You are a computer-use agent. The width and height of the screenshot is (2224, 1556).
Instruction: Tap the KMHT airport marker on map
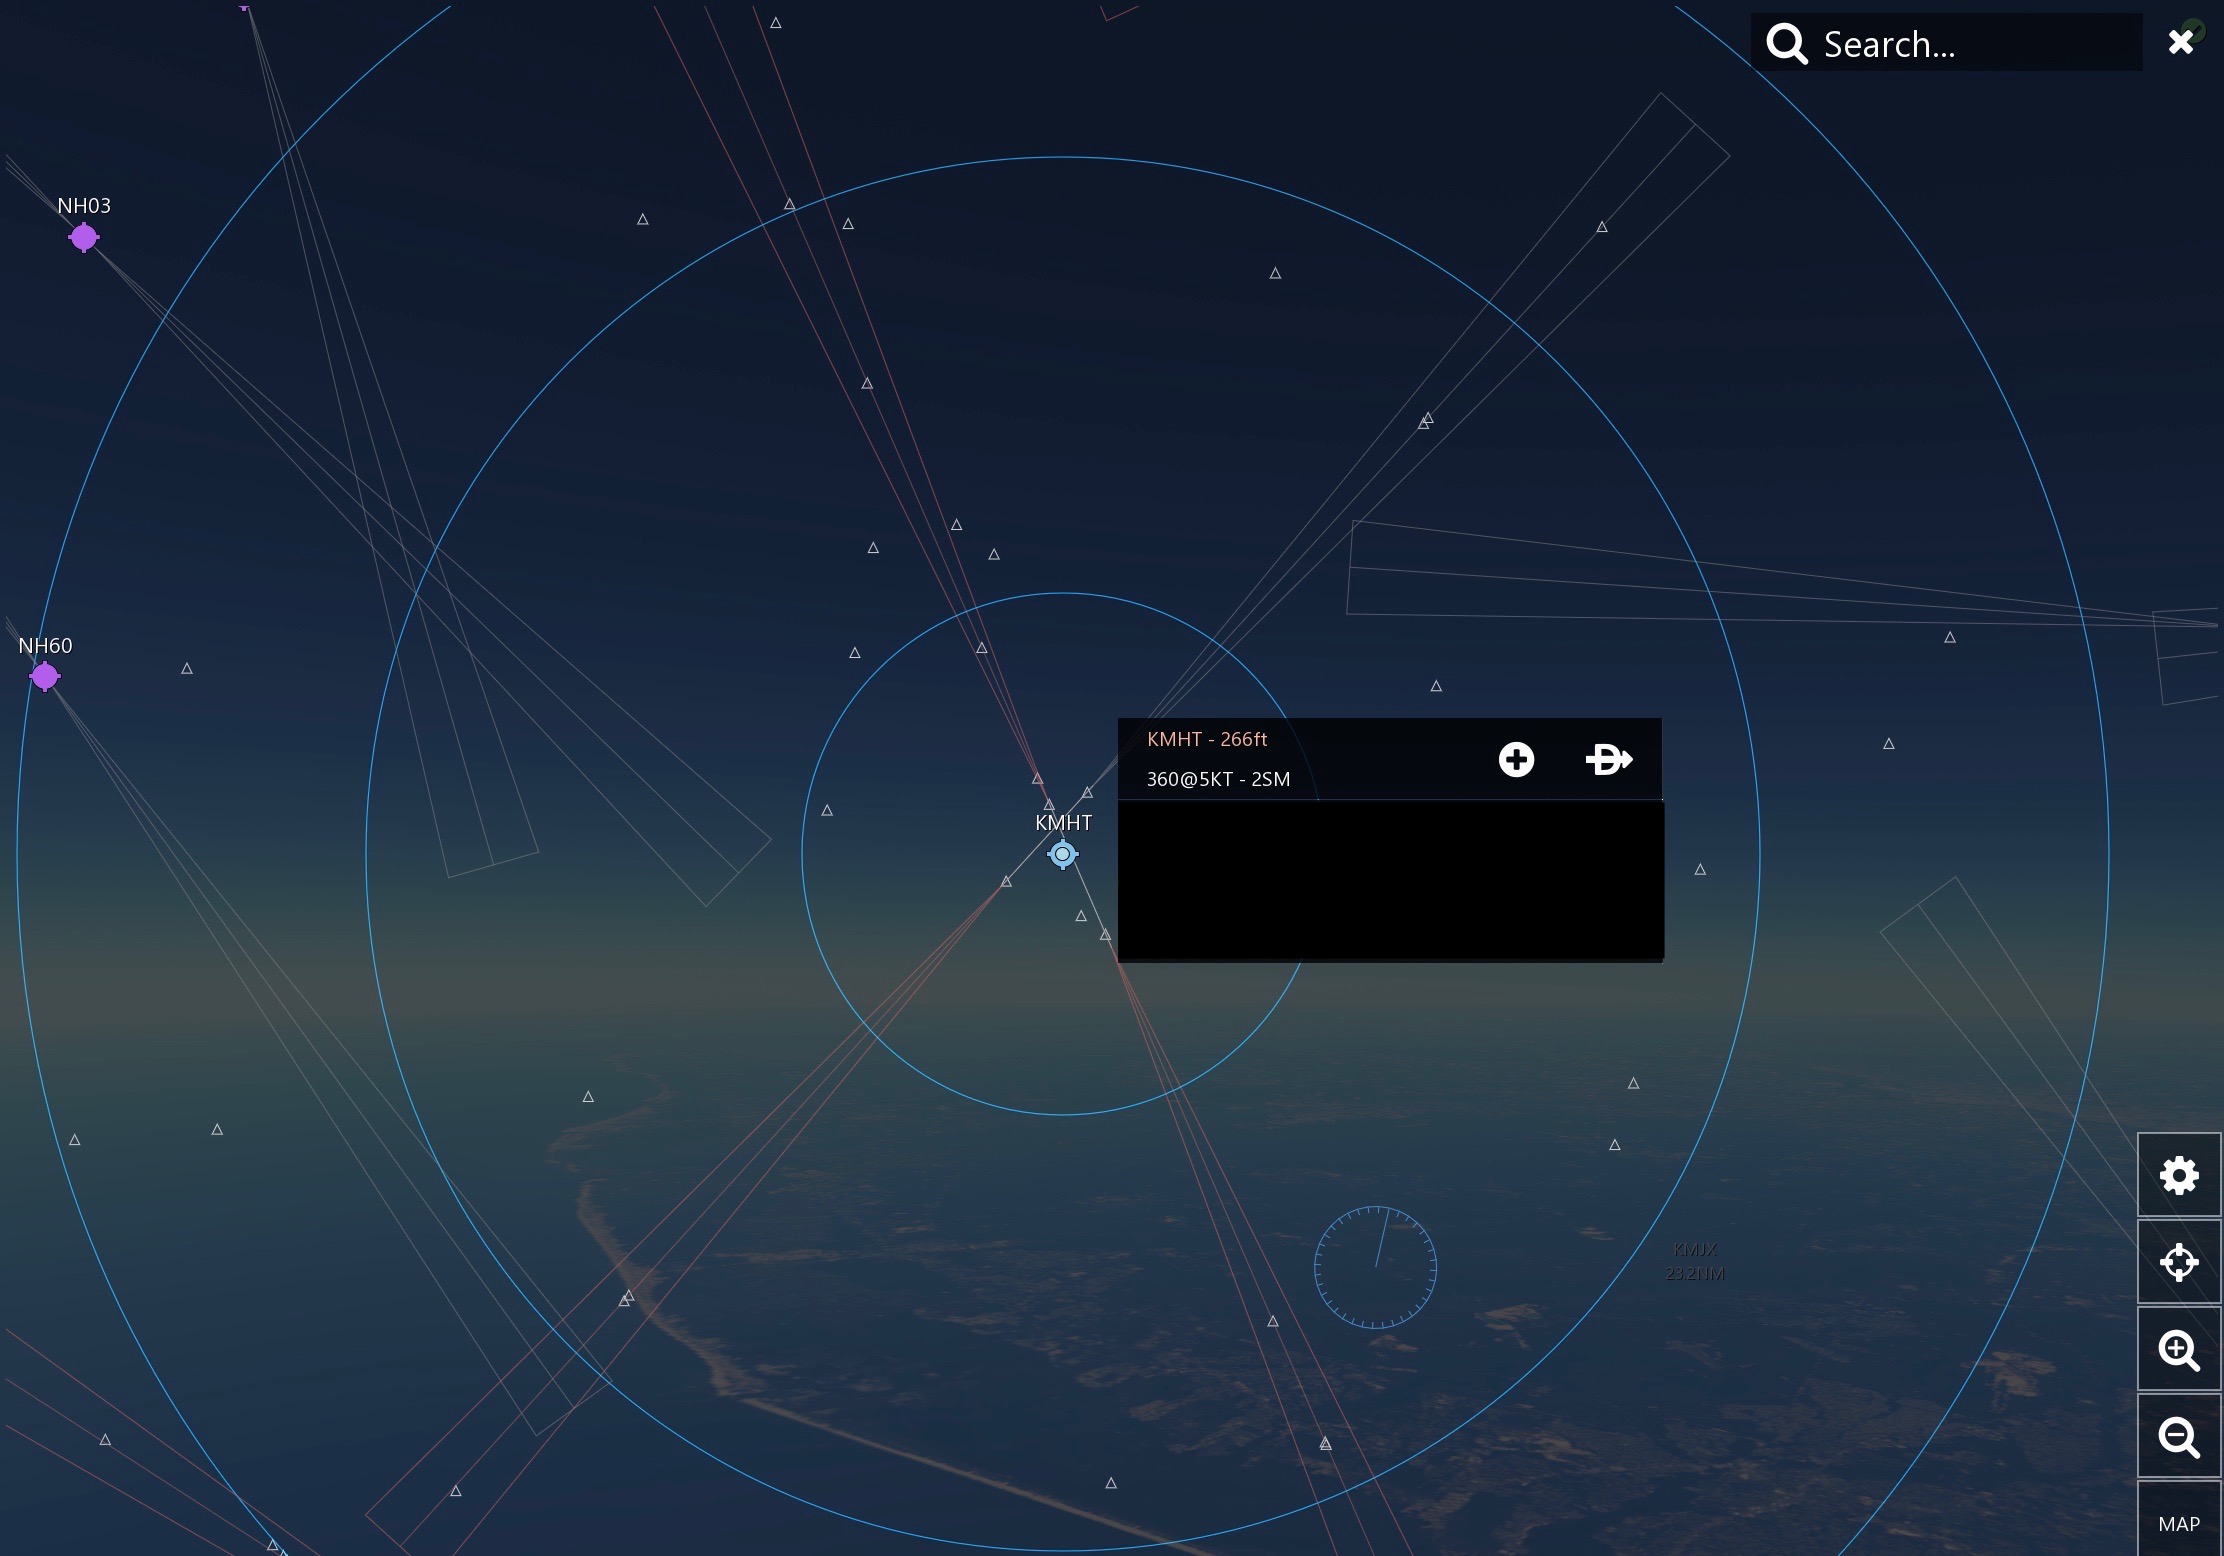(x=1063, y=855)
